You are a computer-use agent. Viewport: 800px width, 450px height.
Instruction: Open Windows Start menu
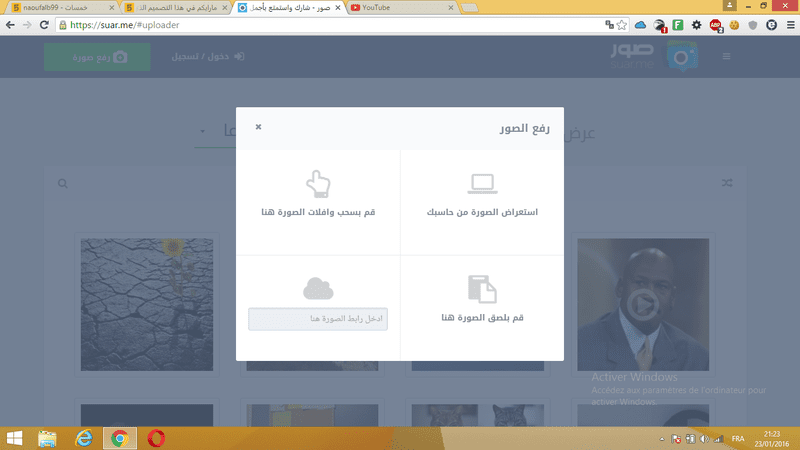[15, 438]
